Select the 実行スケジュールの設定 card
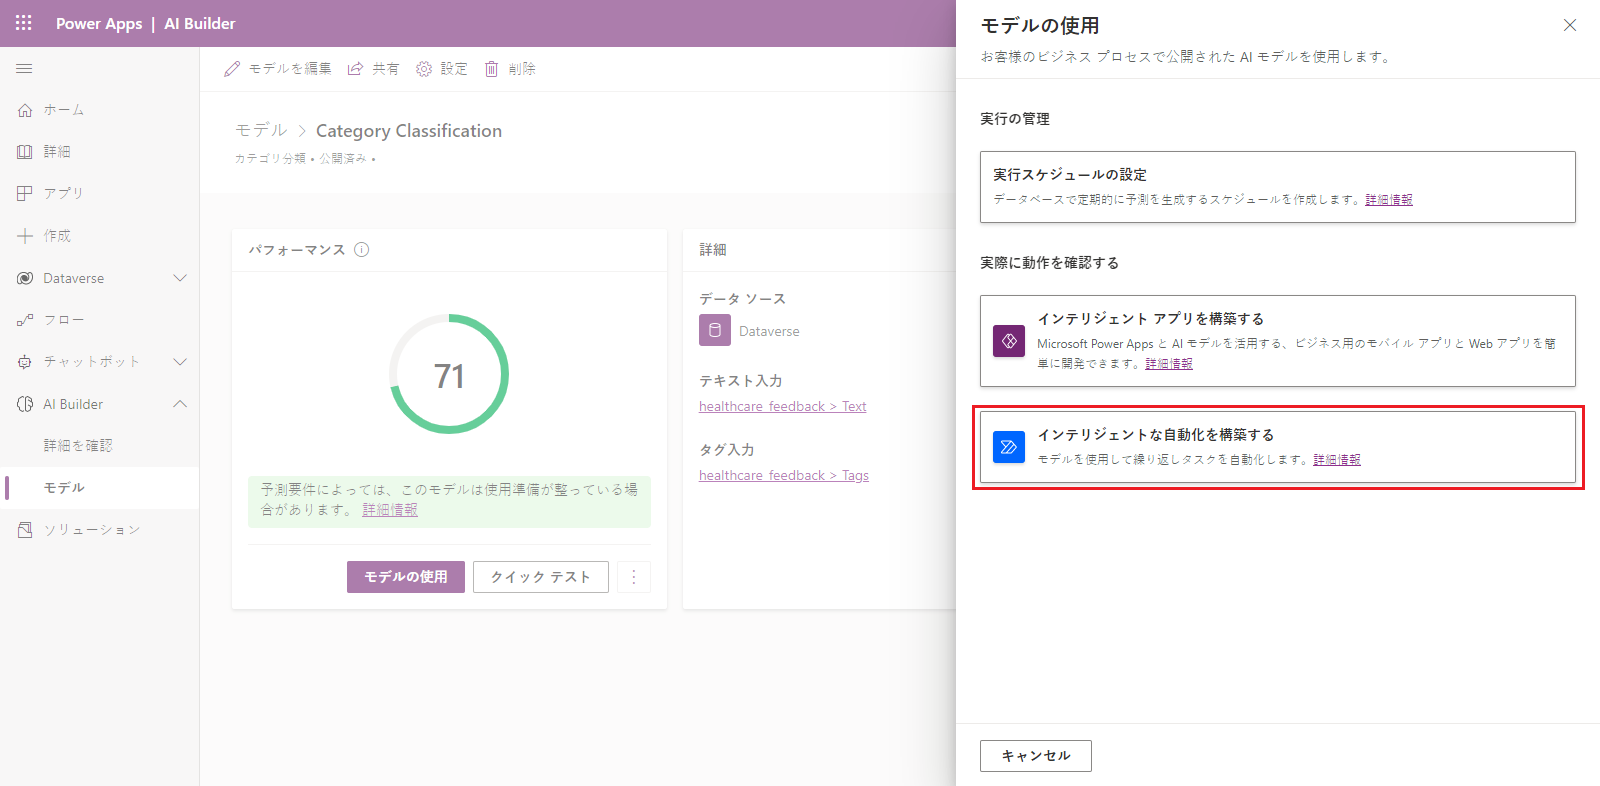This screenshot has height=786, width=1600. point(1278,187)
